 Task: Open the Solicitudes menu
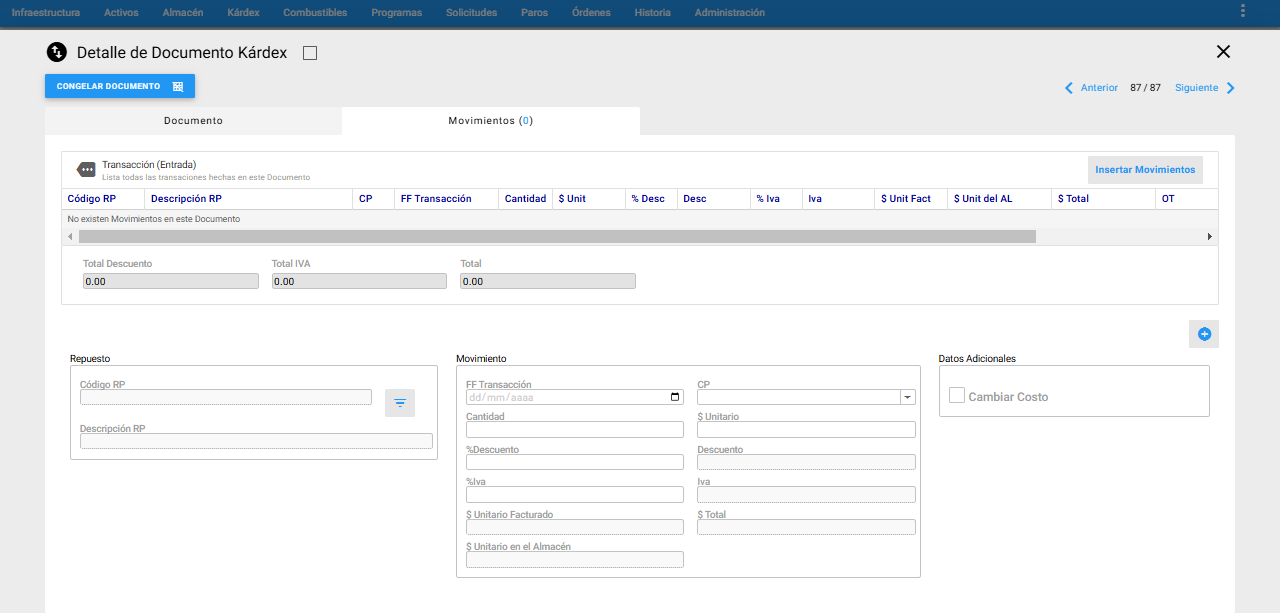[x=471, y=13]
